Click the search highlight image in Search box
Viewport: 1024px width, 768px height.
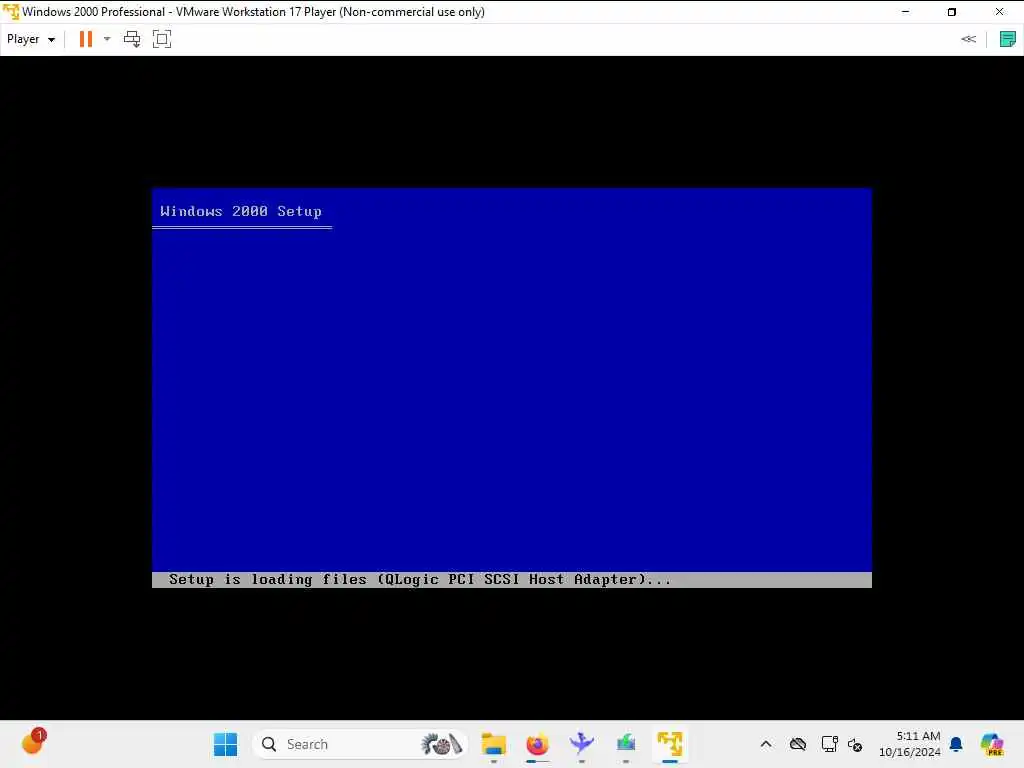click(x=441, y=744)
